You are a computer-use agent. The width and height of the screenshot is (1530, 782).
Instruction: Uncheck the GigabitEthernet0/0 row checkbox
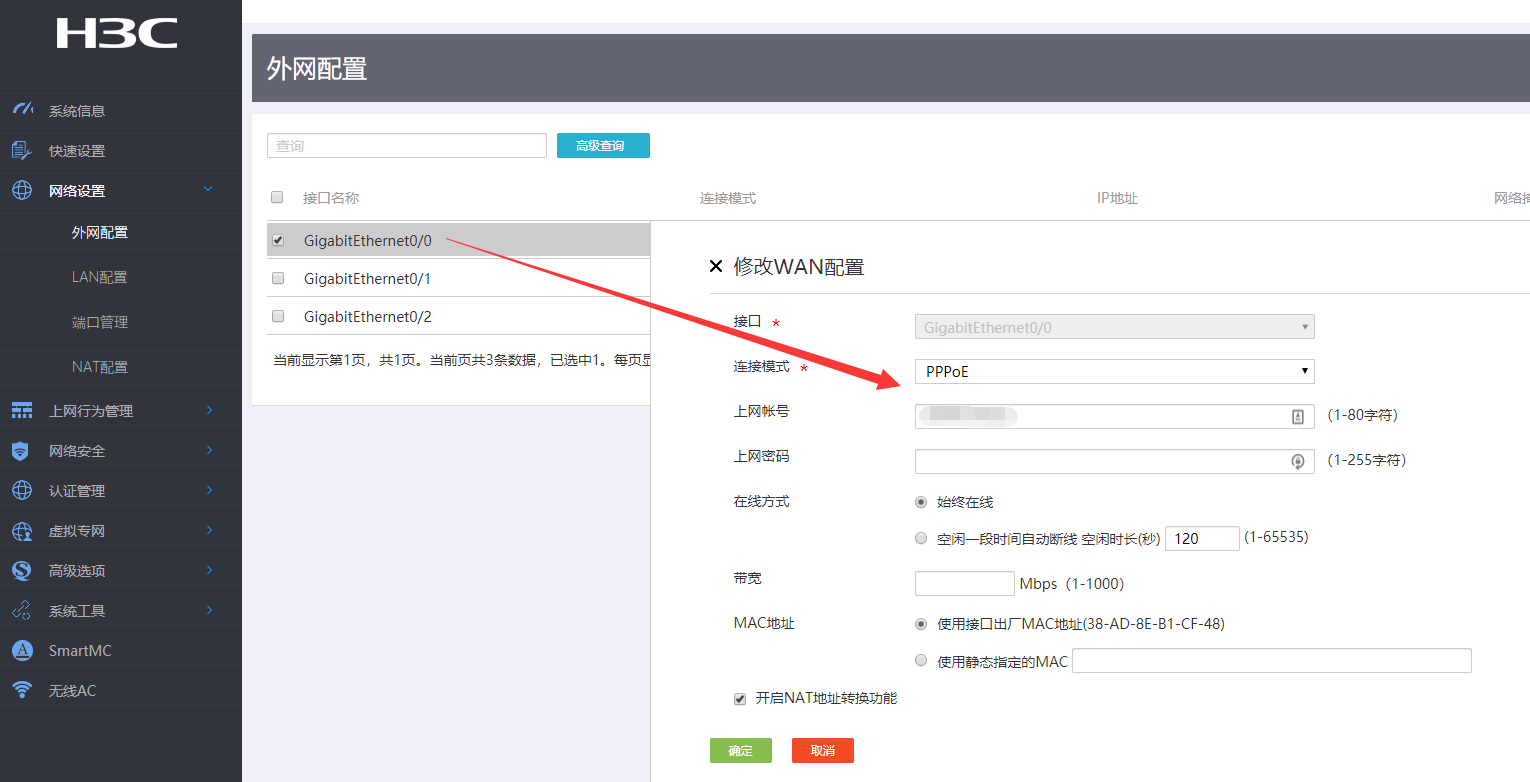(278, 240)
